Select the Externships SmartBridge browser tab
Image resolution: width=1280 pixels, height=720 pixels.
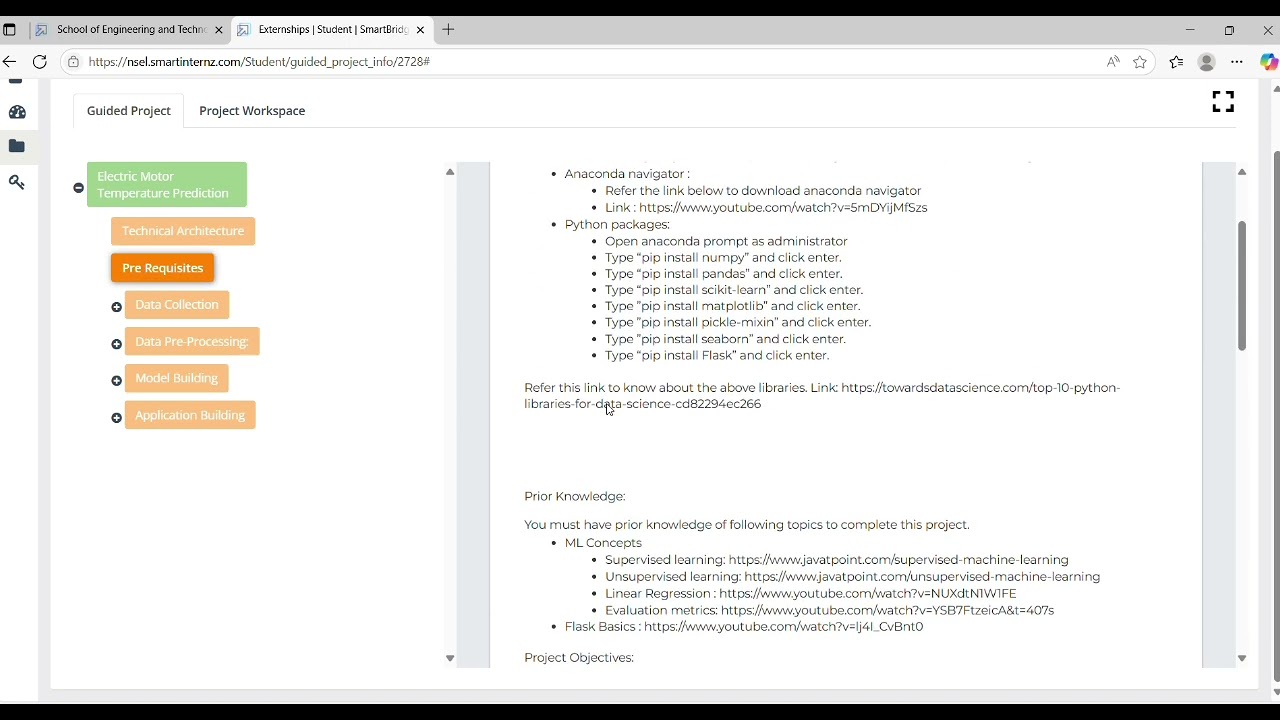330,30
